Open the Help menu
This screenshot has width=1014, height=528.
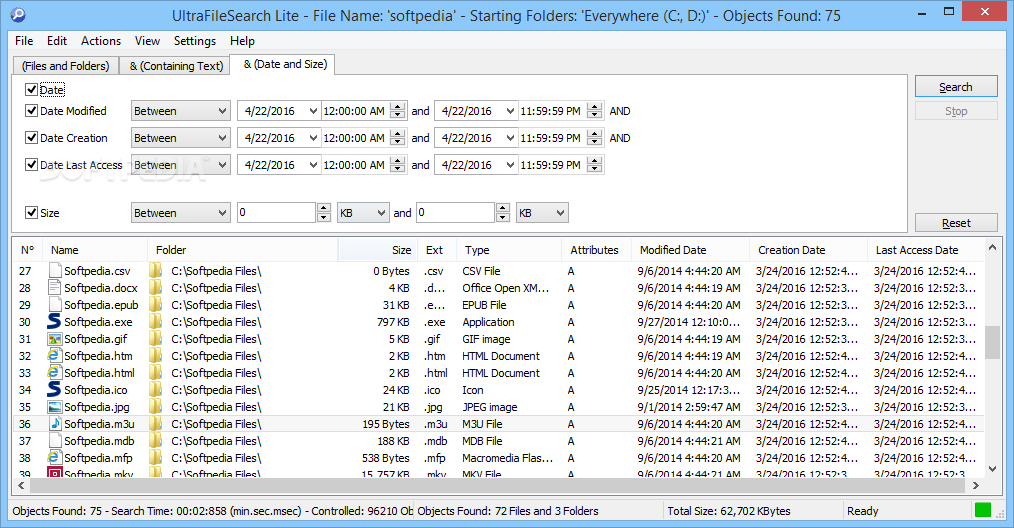coord(243,41)
